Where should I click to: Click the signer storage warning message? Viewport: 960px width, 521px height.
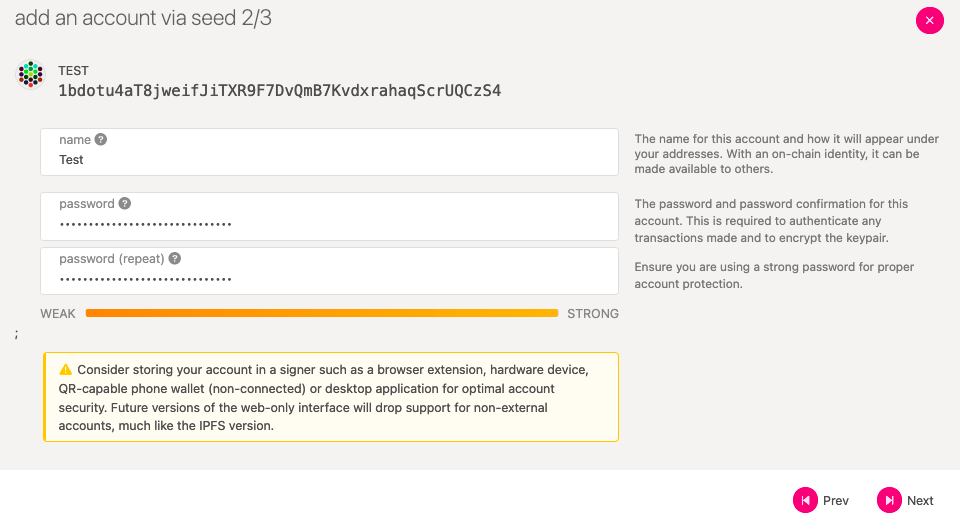click(x=331, y=397)
